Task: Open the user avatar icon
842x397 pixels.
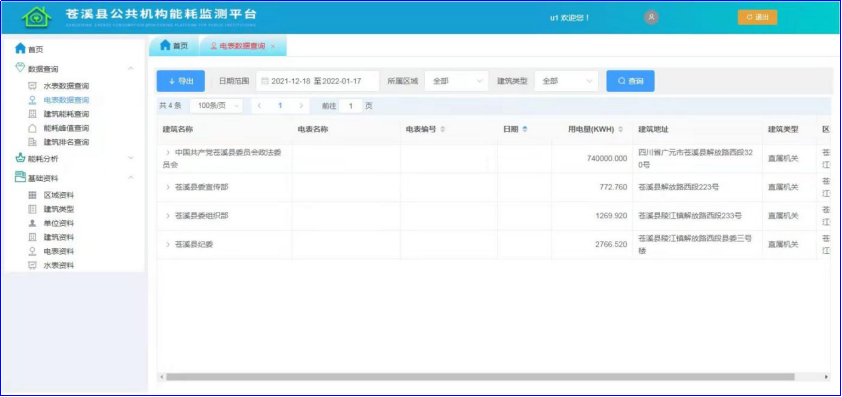Action: tap(651, 17)
